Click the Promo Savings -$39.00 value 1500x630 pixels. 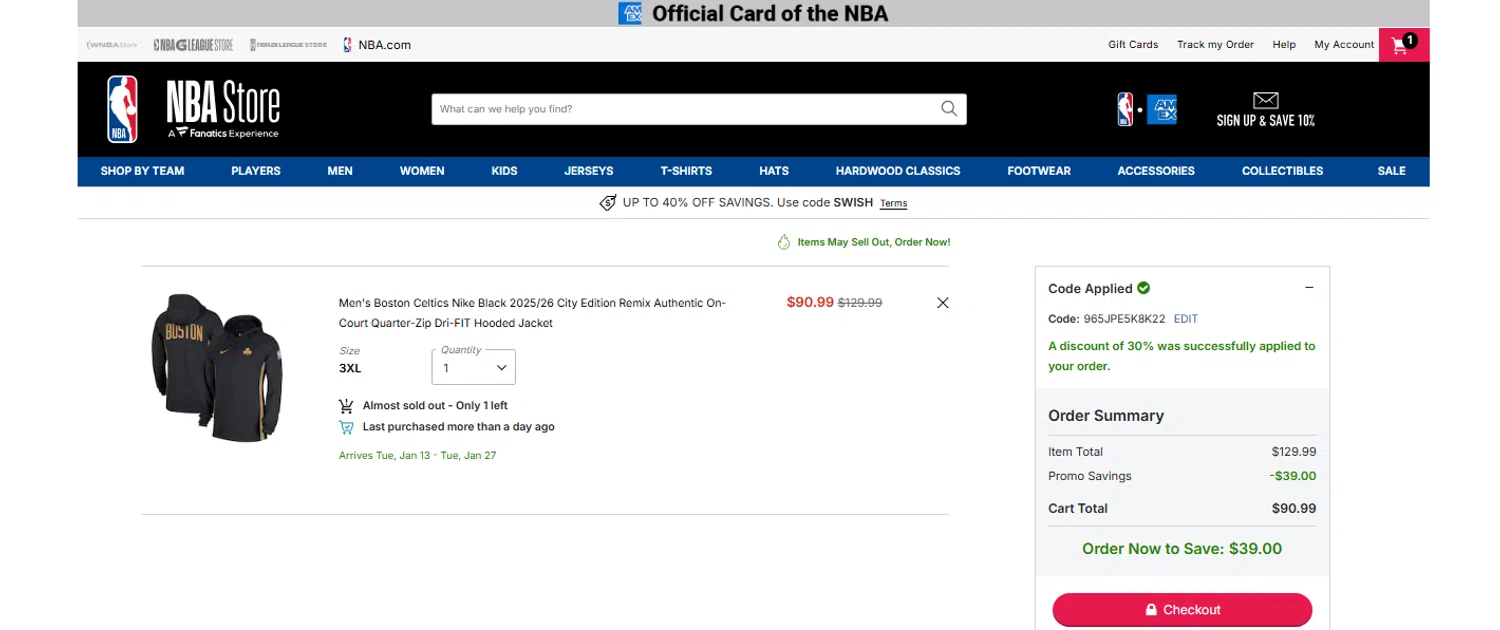[1293, 476]
